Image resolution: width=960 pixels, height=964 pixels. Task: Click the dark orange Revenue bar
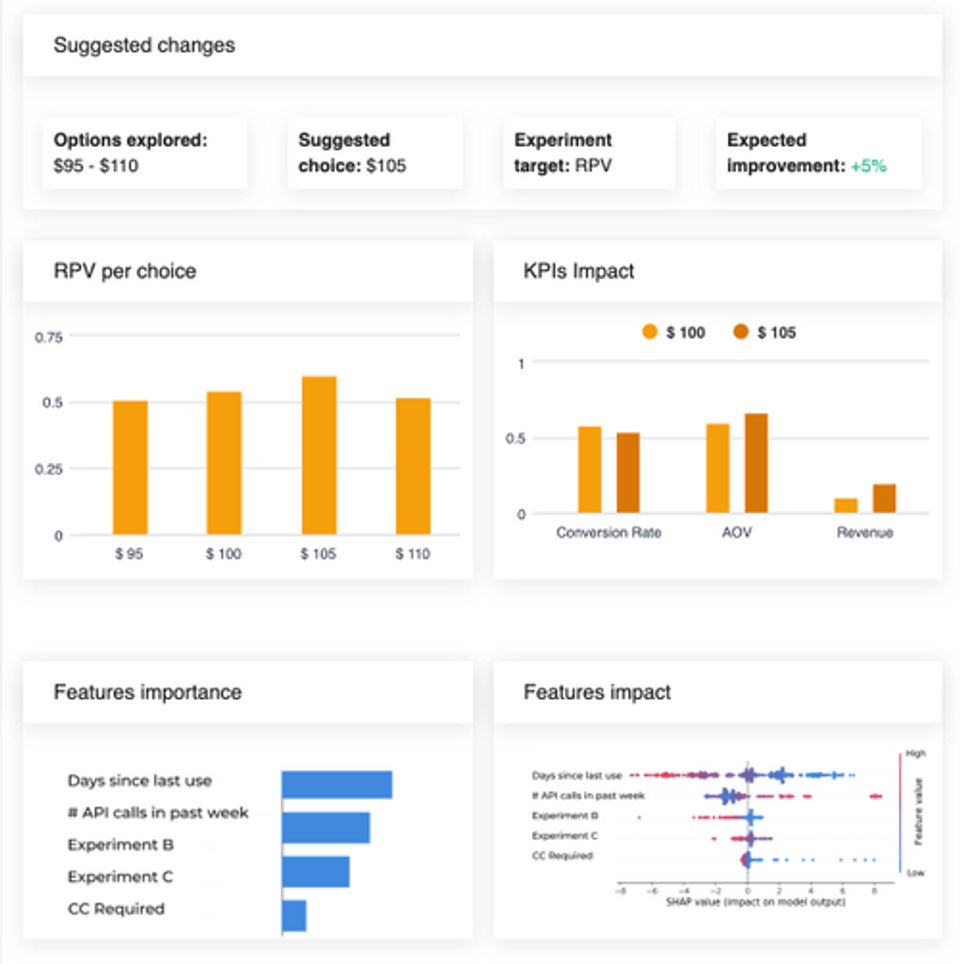coord(884,499)
